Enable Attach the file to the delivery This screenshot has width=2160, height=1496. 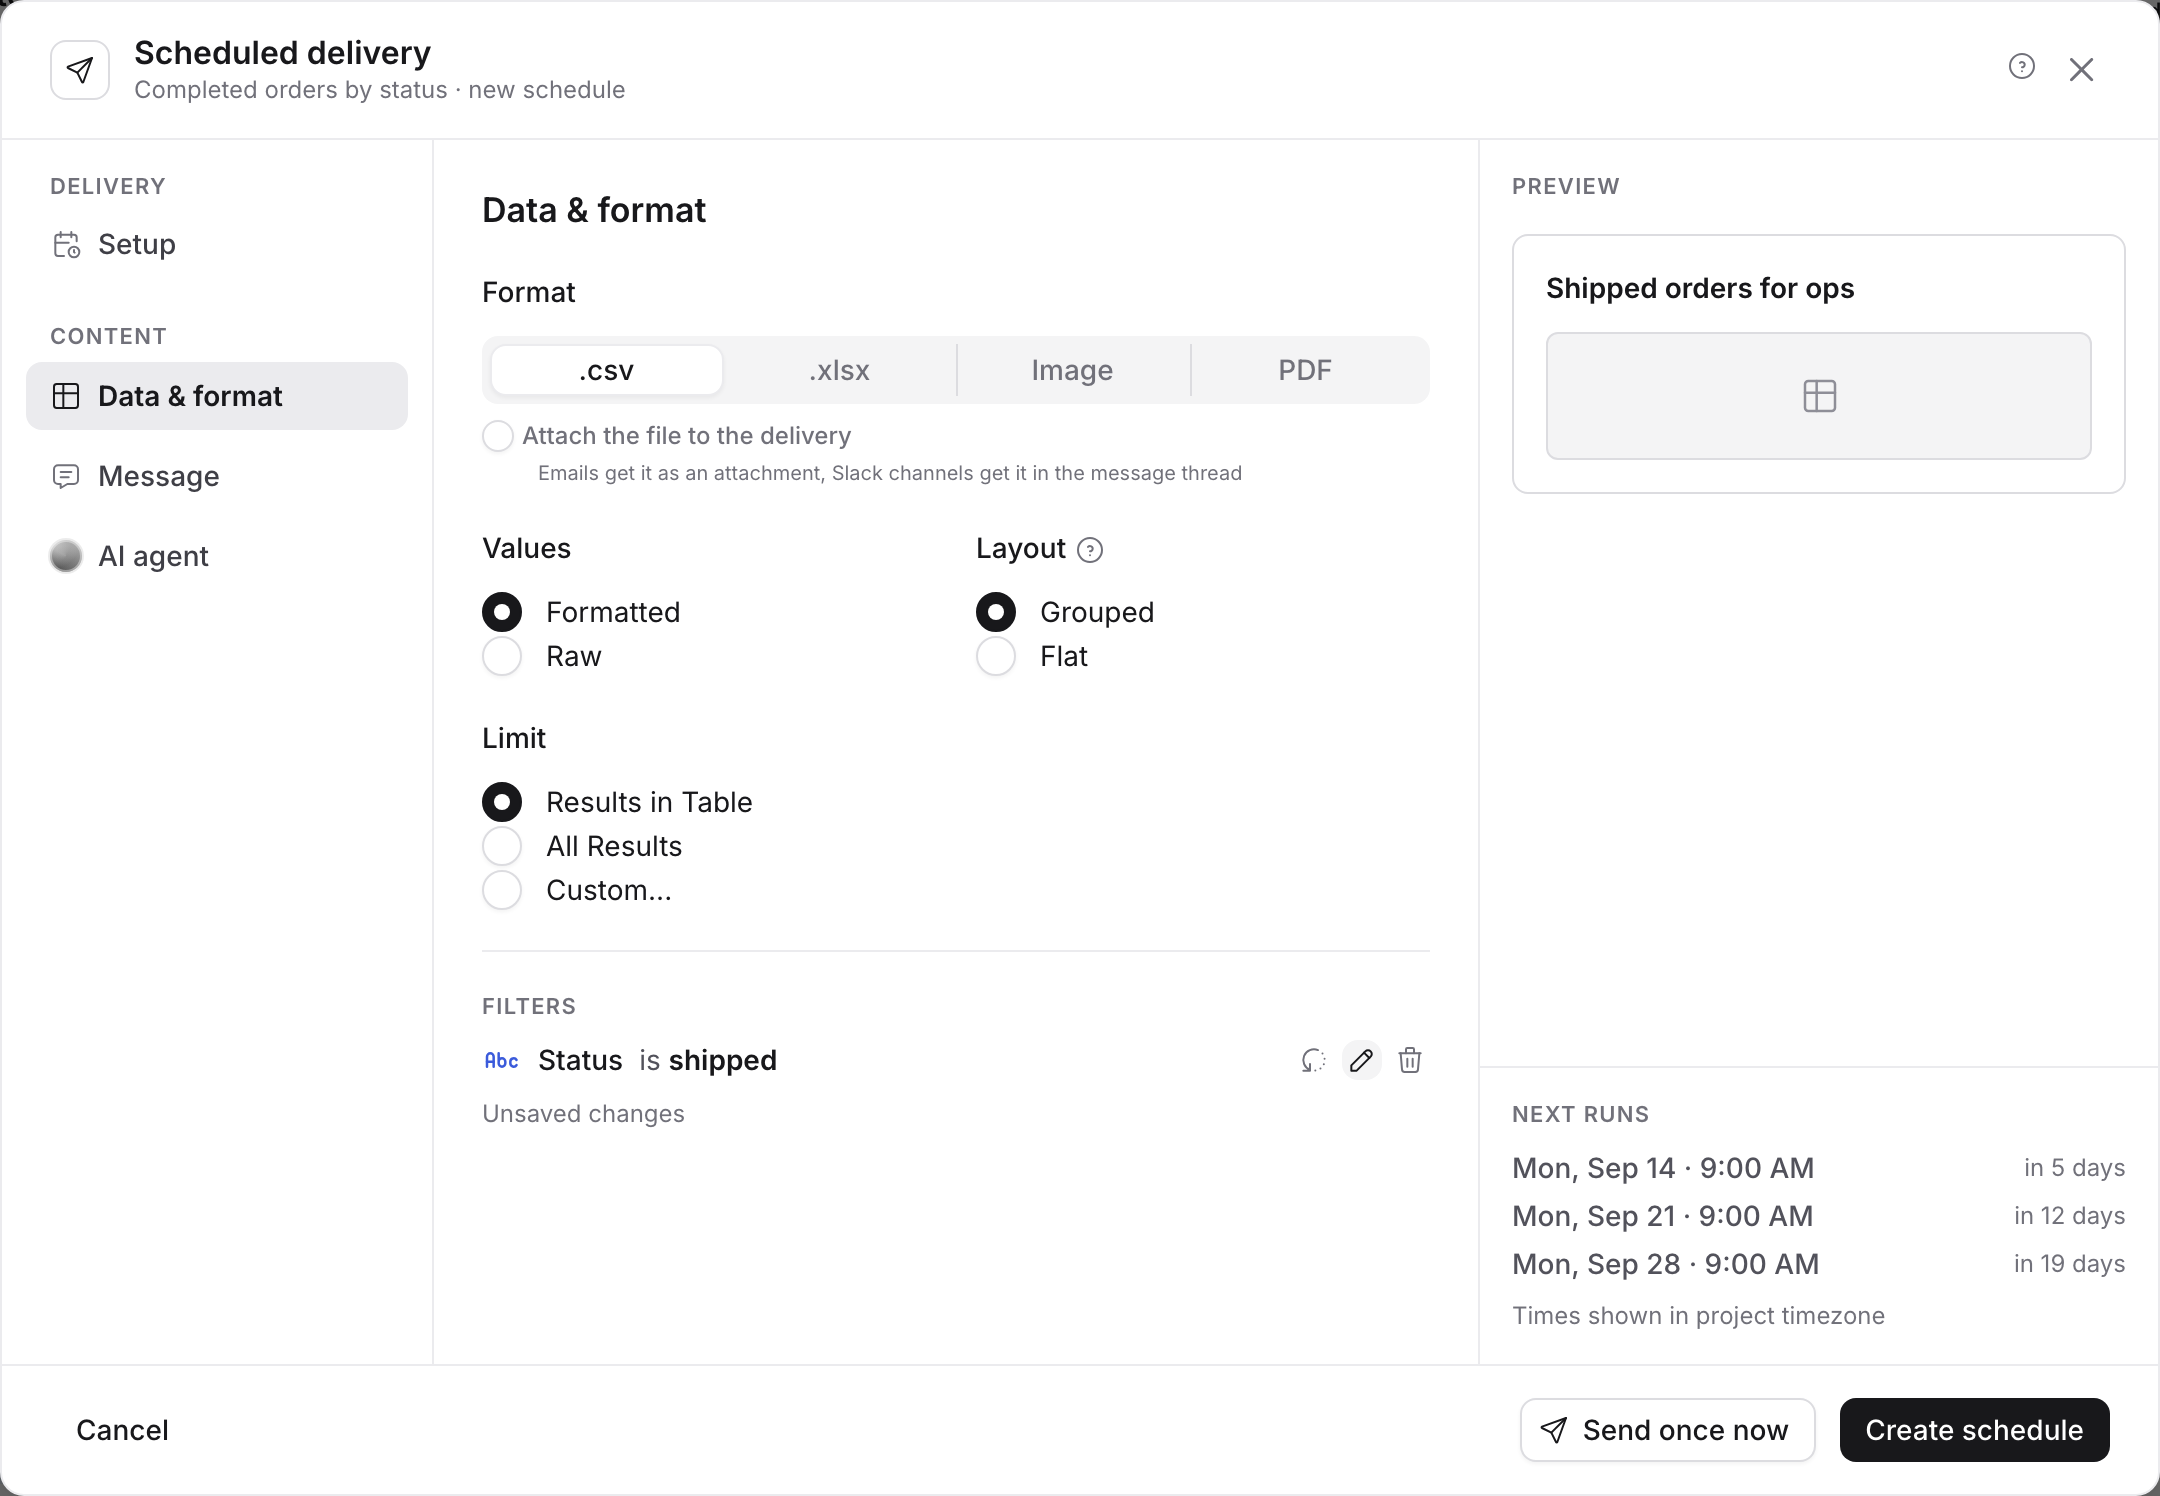pos(498,436)
